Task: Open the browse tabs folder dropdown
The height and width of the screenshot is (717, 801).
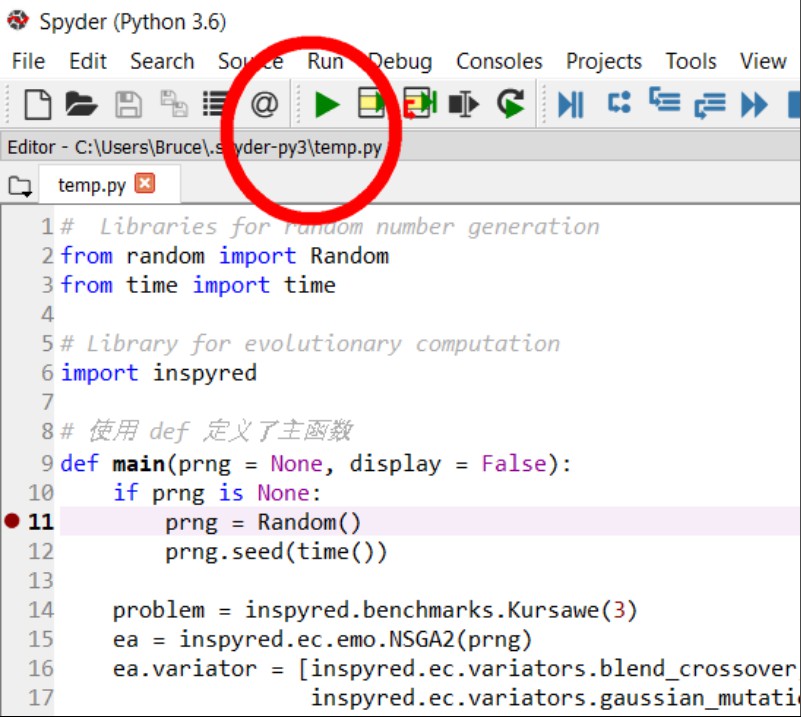Action: coord(20,186)
